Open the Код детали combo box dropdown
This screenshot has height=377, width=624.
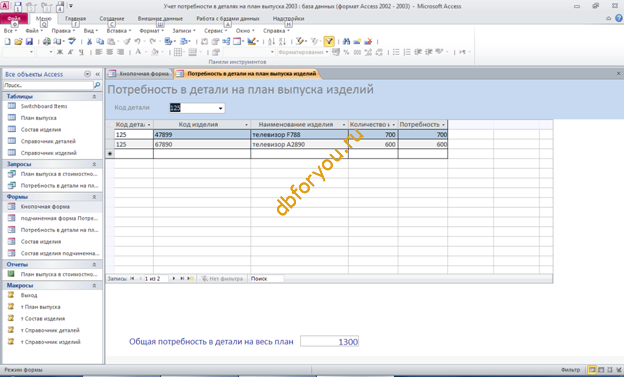(220, 108)
